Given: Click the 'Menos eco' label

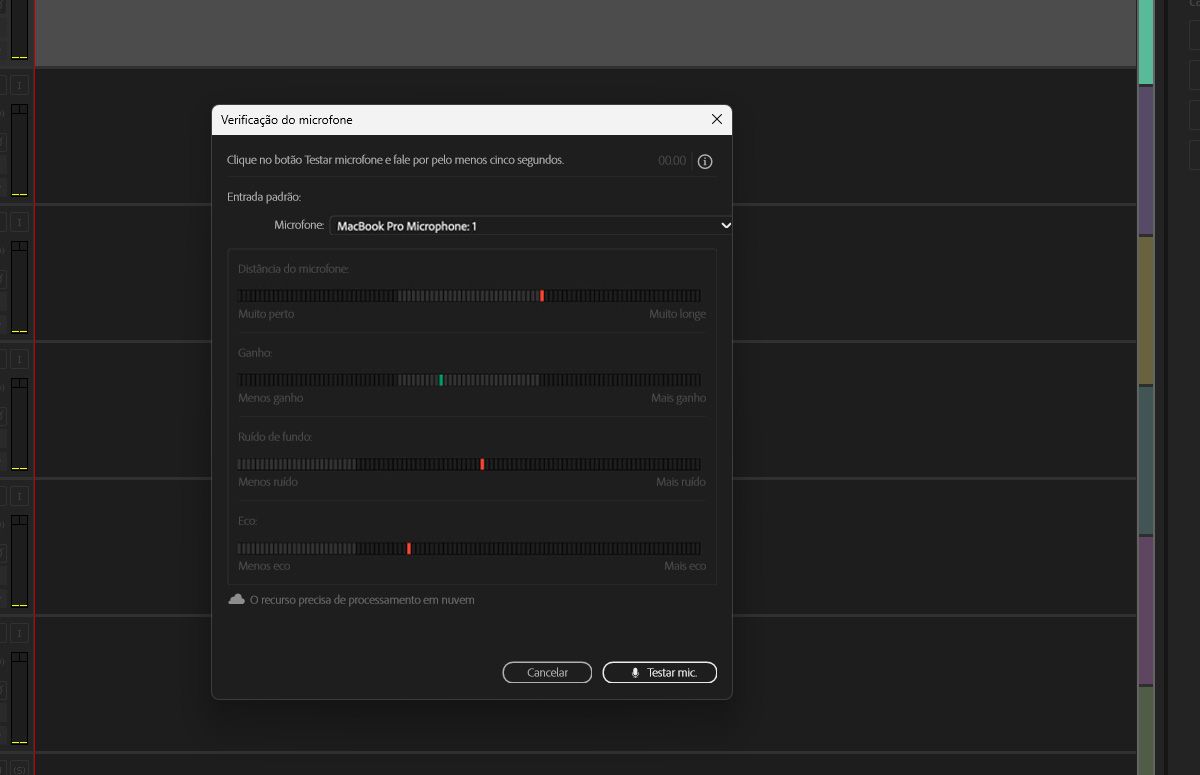Looking at the screenshot, I should point(264,566).
